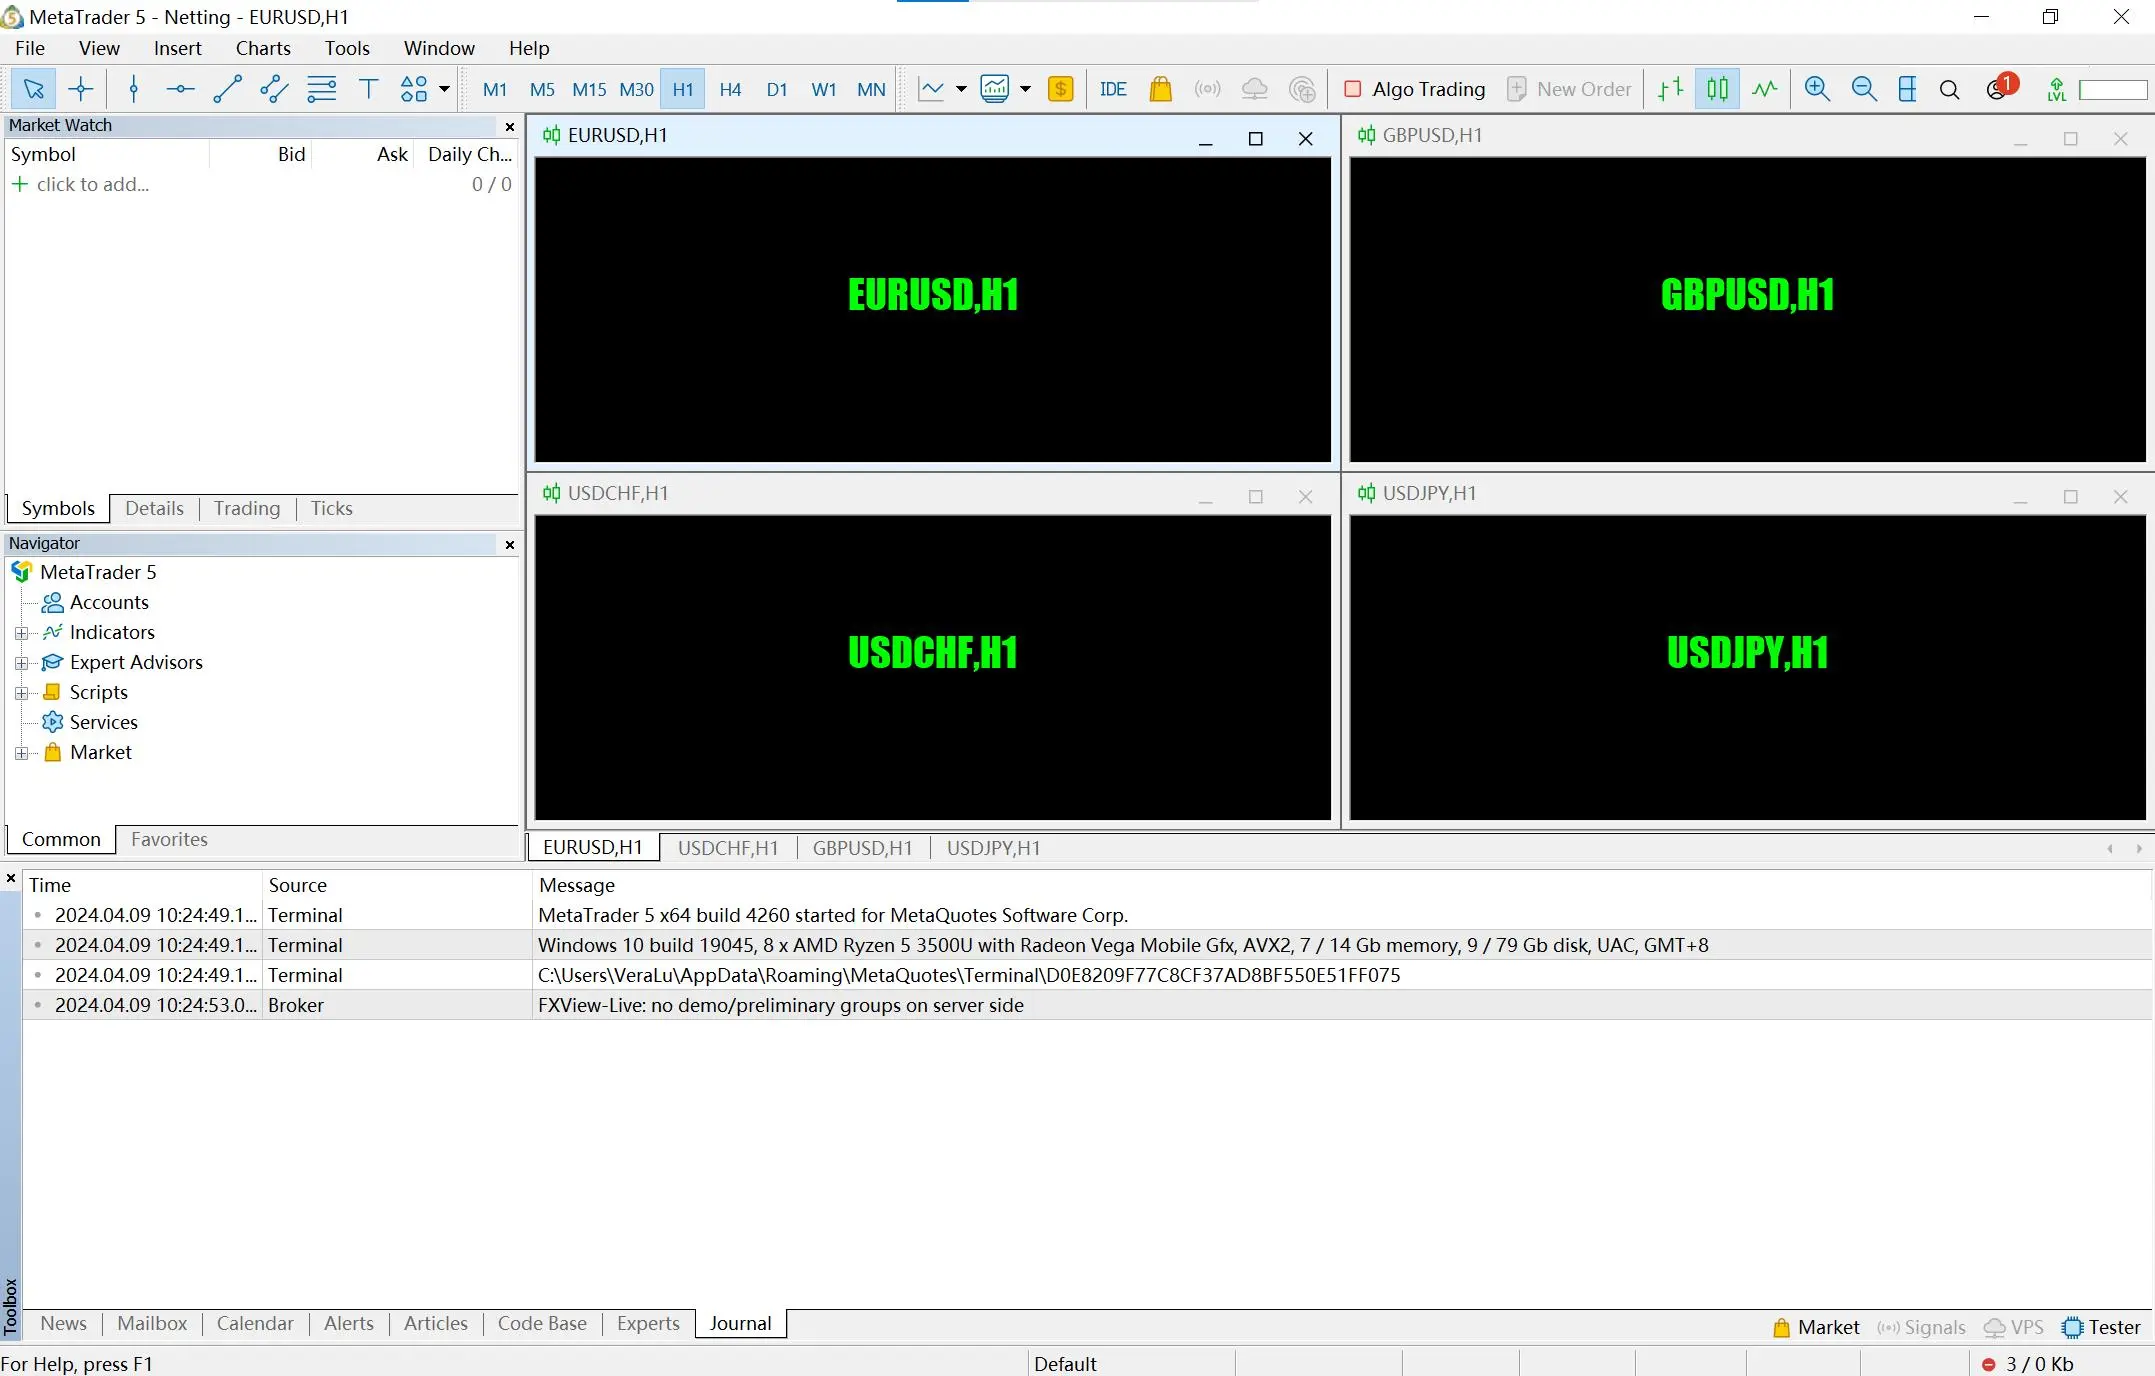Expand the Indicators tree node
This screenshot has width=2155, height=1376.
click(21, 633)
